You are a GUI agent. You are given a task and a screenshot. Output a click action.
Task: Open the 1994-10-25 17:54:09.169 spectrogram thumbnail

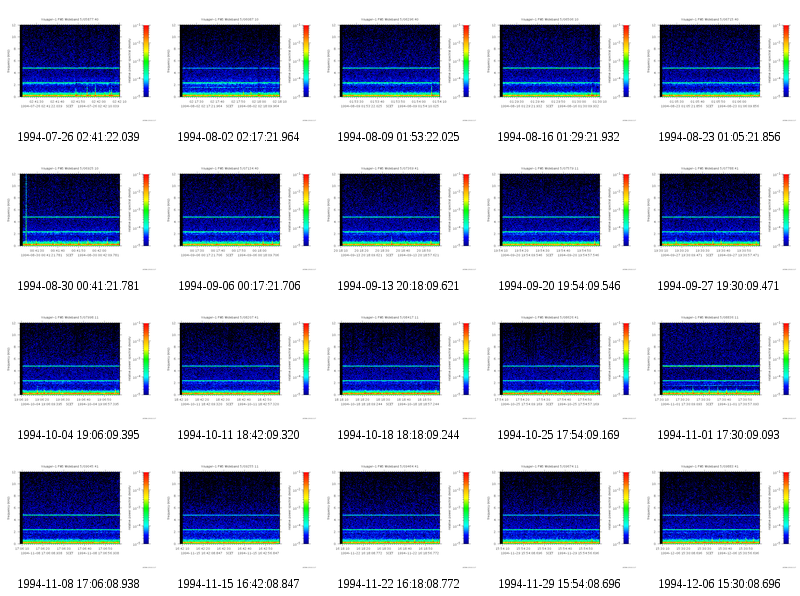pyautogui.click(x=559, y=367)
